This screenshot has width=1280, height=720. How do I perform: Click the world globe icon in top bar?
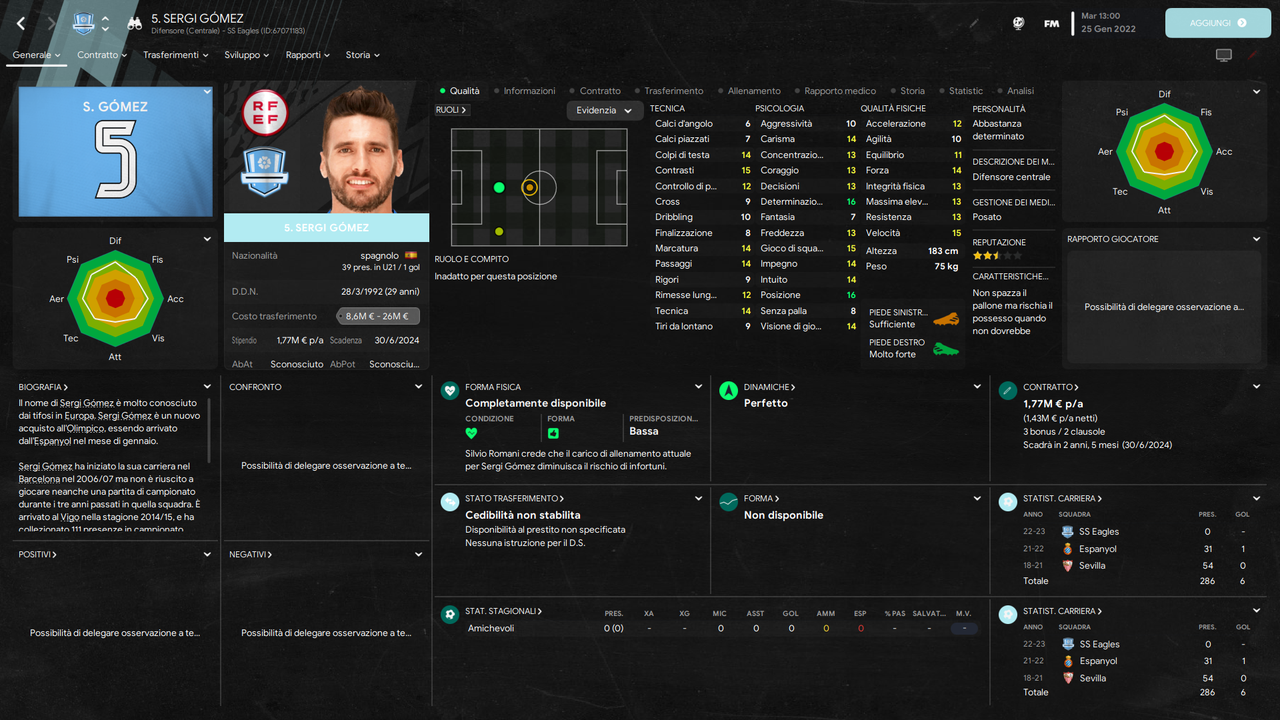click(1018, 23)
